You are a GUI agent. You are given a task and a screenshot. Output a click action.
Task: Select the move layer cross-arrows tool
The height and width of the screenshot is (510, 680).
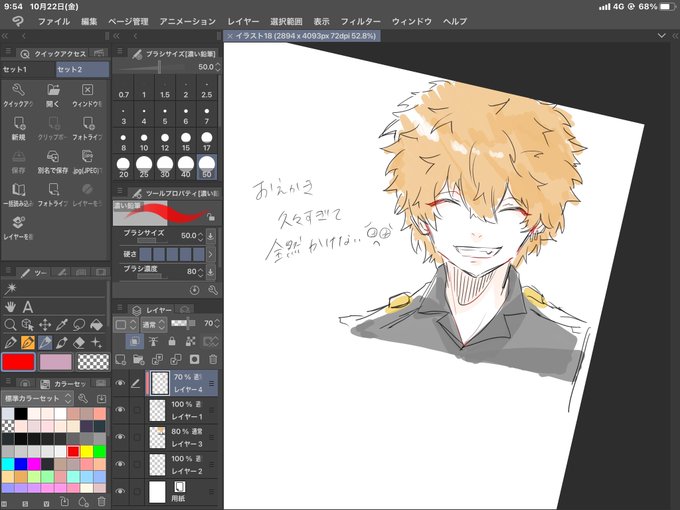pyautogui.click(x=45, y=324)
